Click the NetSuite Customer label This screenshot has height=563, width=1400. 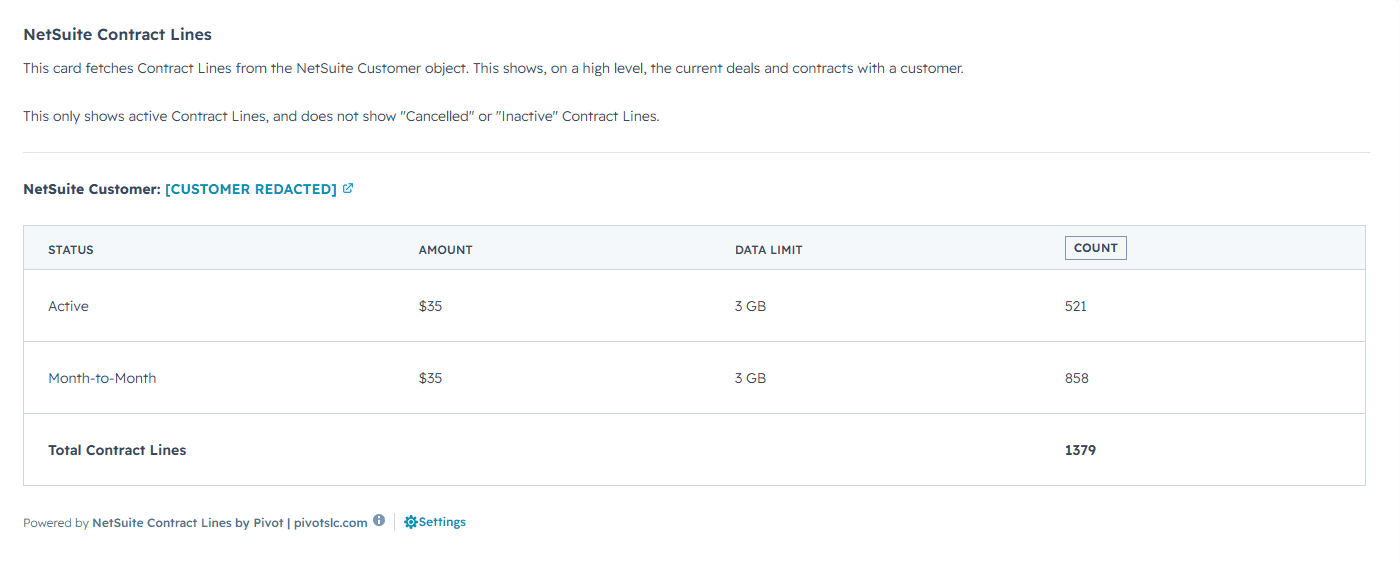tap(92, 189)
